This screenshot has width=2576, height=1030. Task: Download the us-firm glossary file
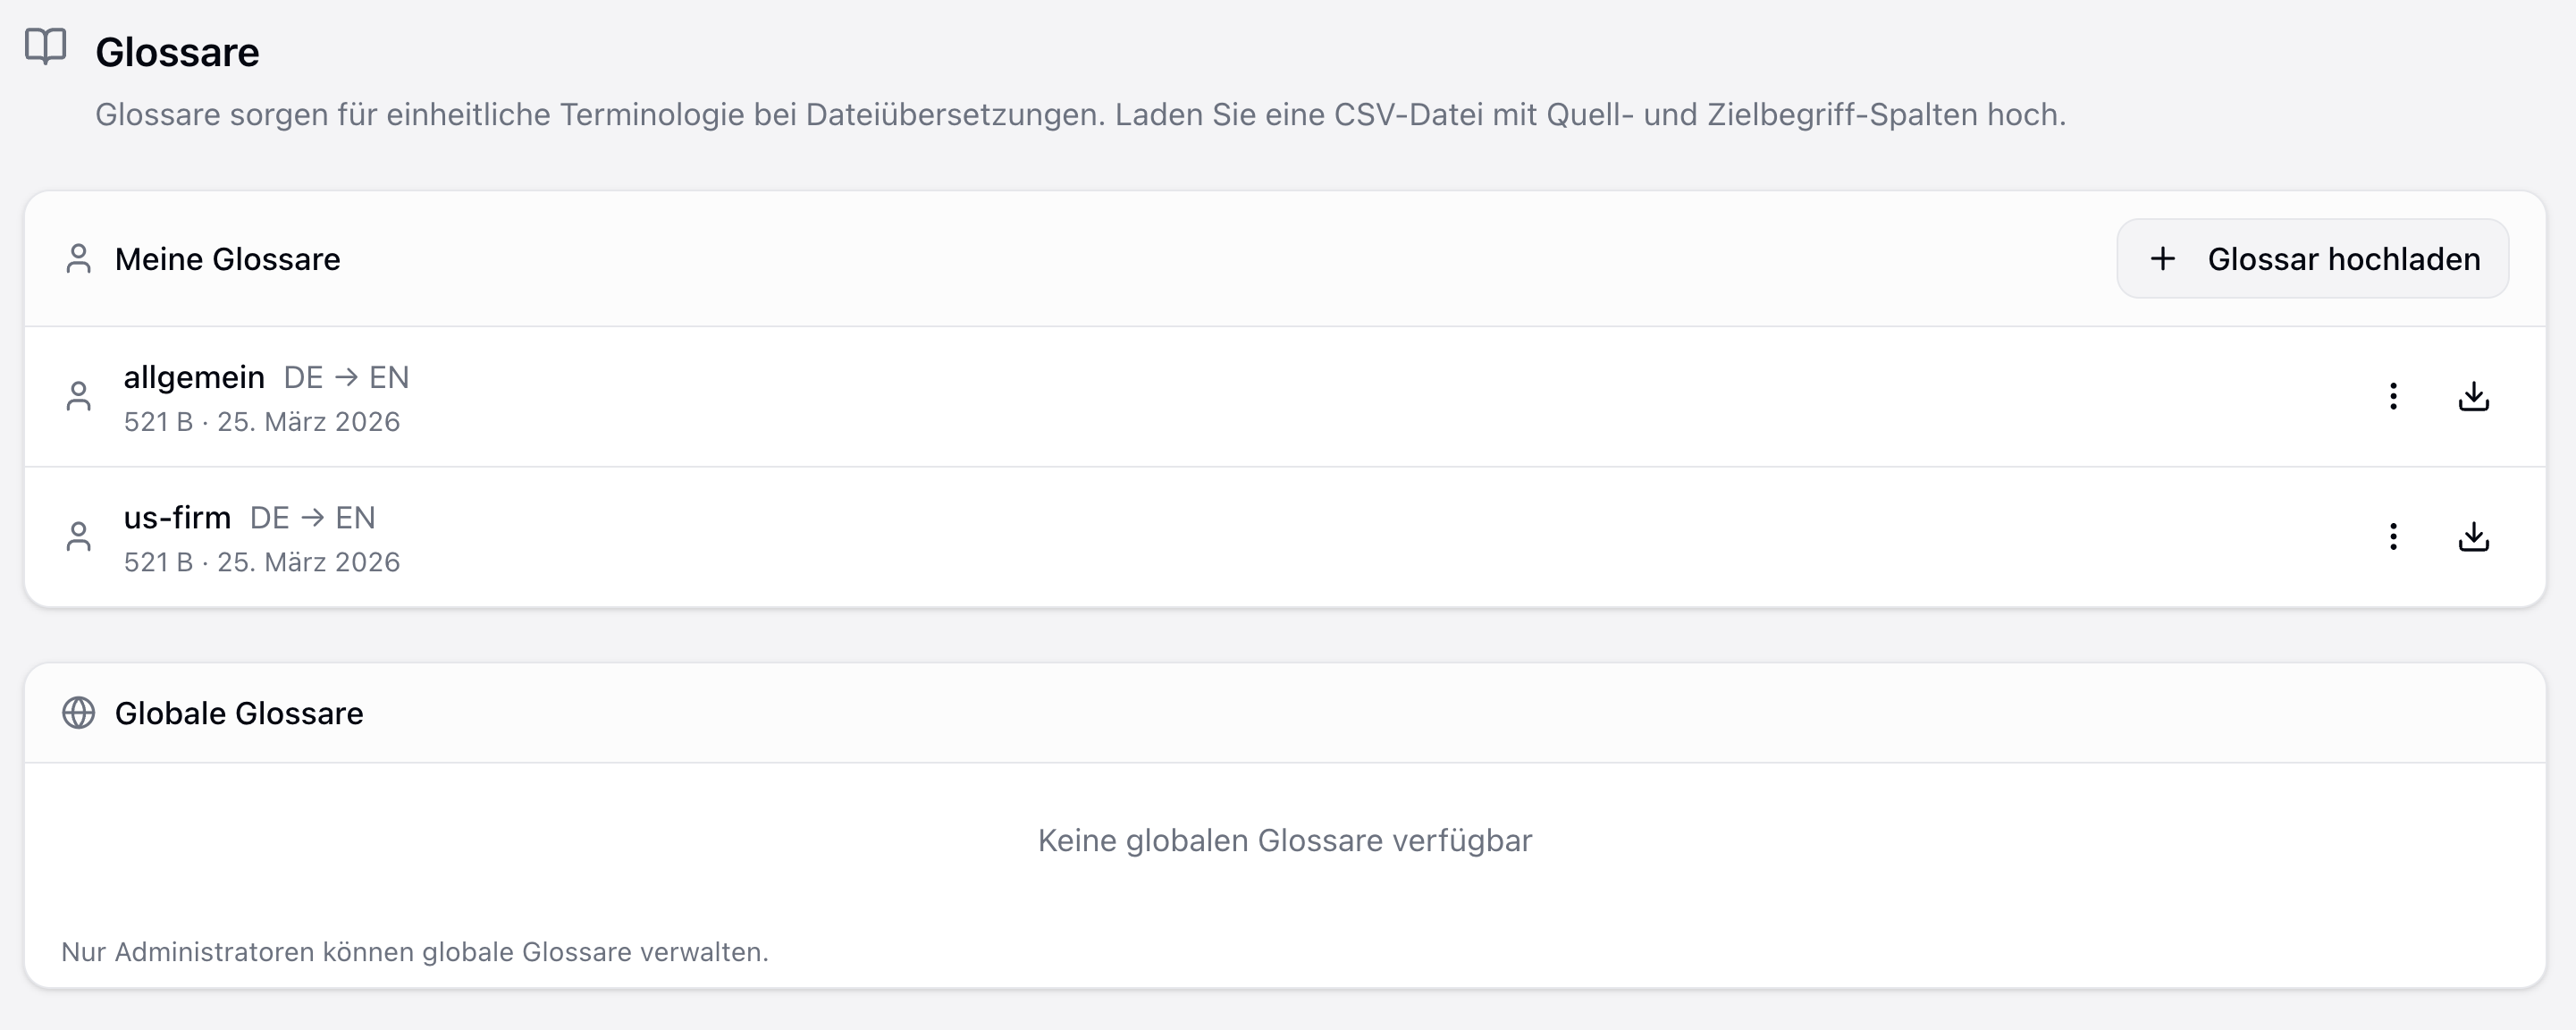[x=2474, y=537]
